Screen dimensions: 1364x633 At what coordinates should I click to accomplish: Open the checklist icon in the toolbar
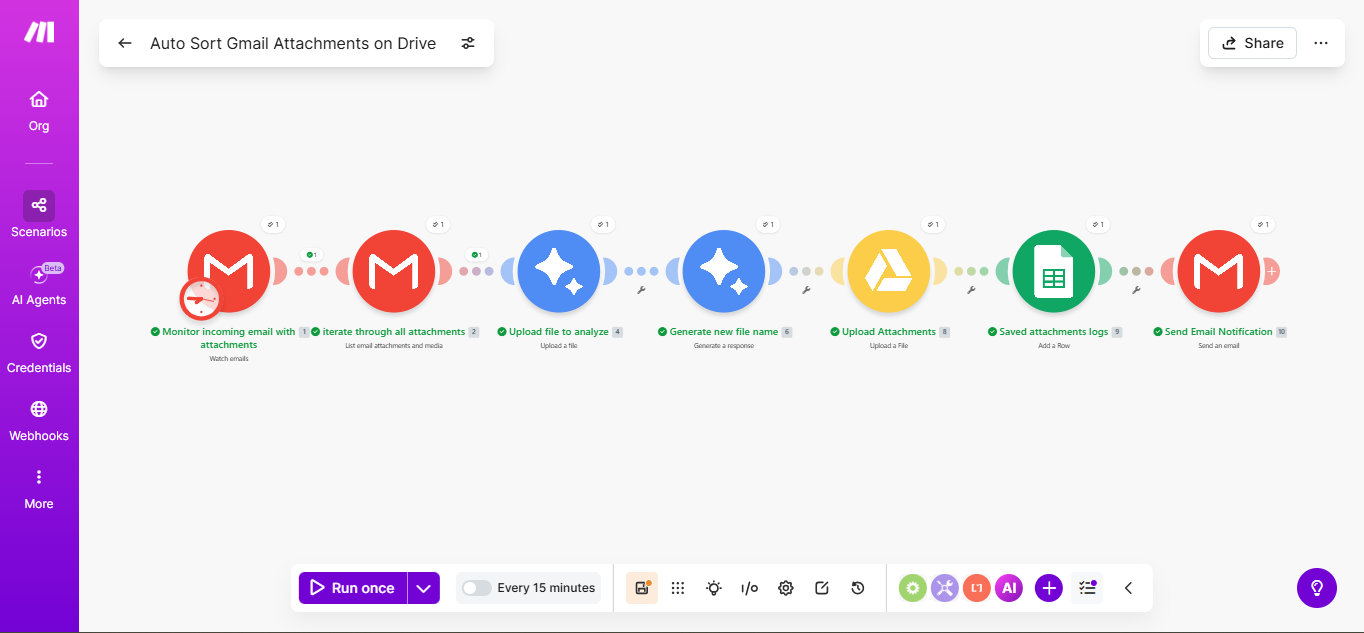point(1088,588)
